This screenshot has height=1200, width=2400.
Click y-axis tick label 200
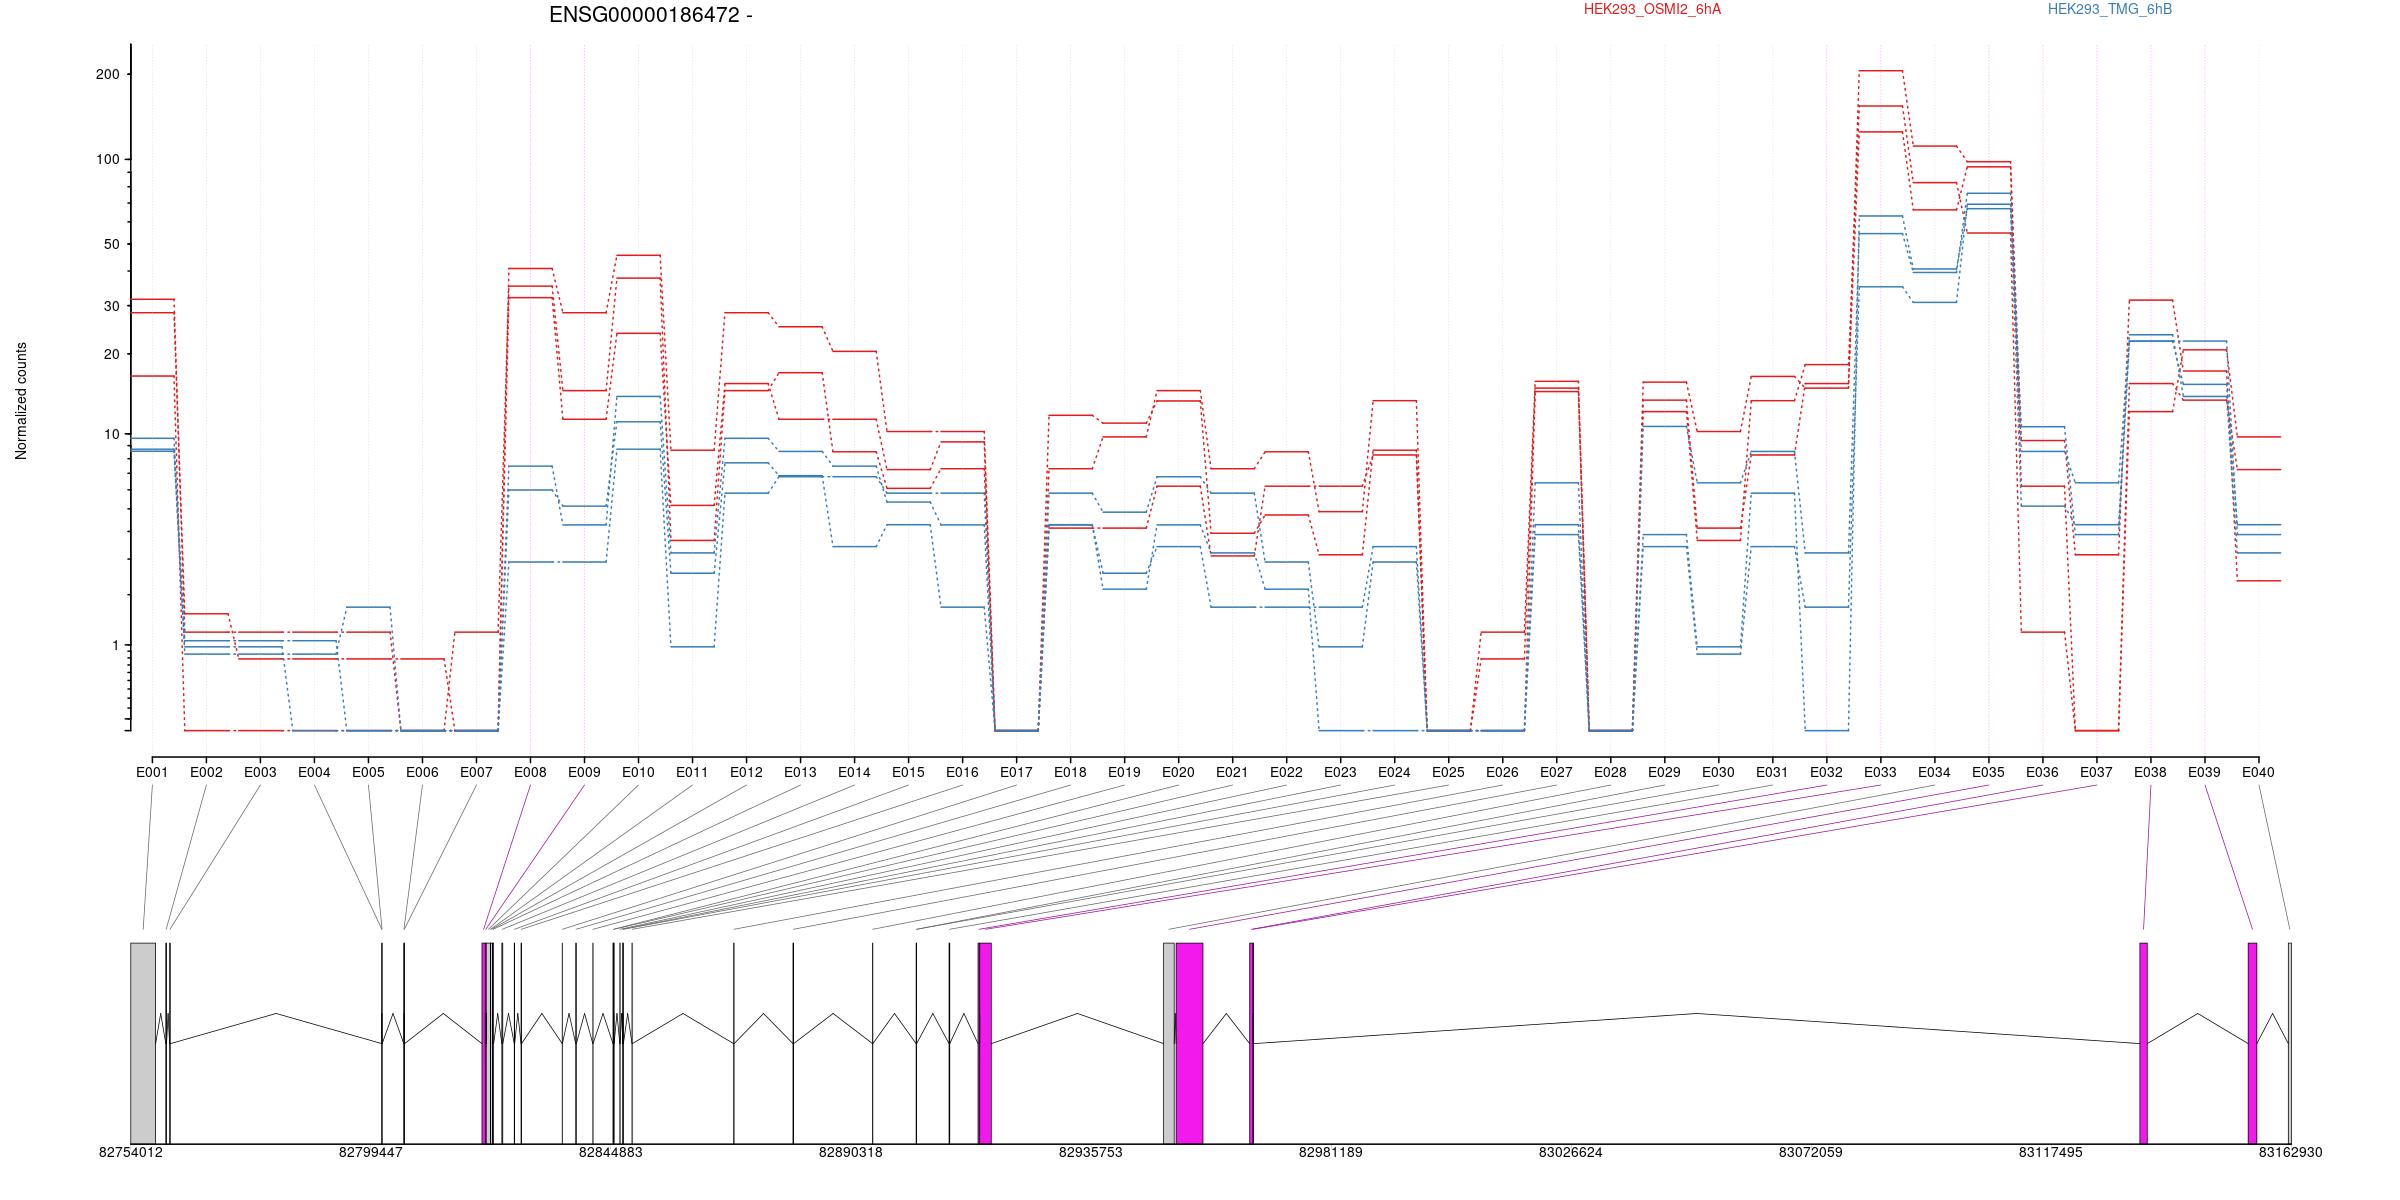tap(108, 74)
